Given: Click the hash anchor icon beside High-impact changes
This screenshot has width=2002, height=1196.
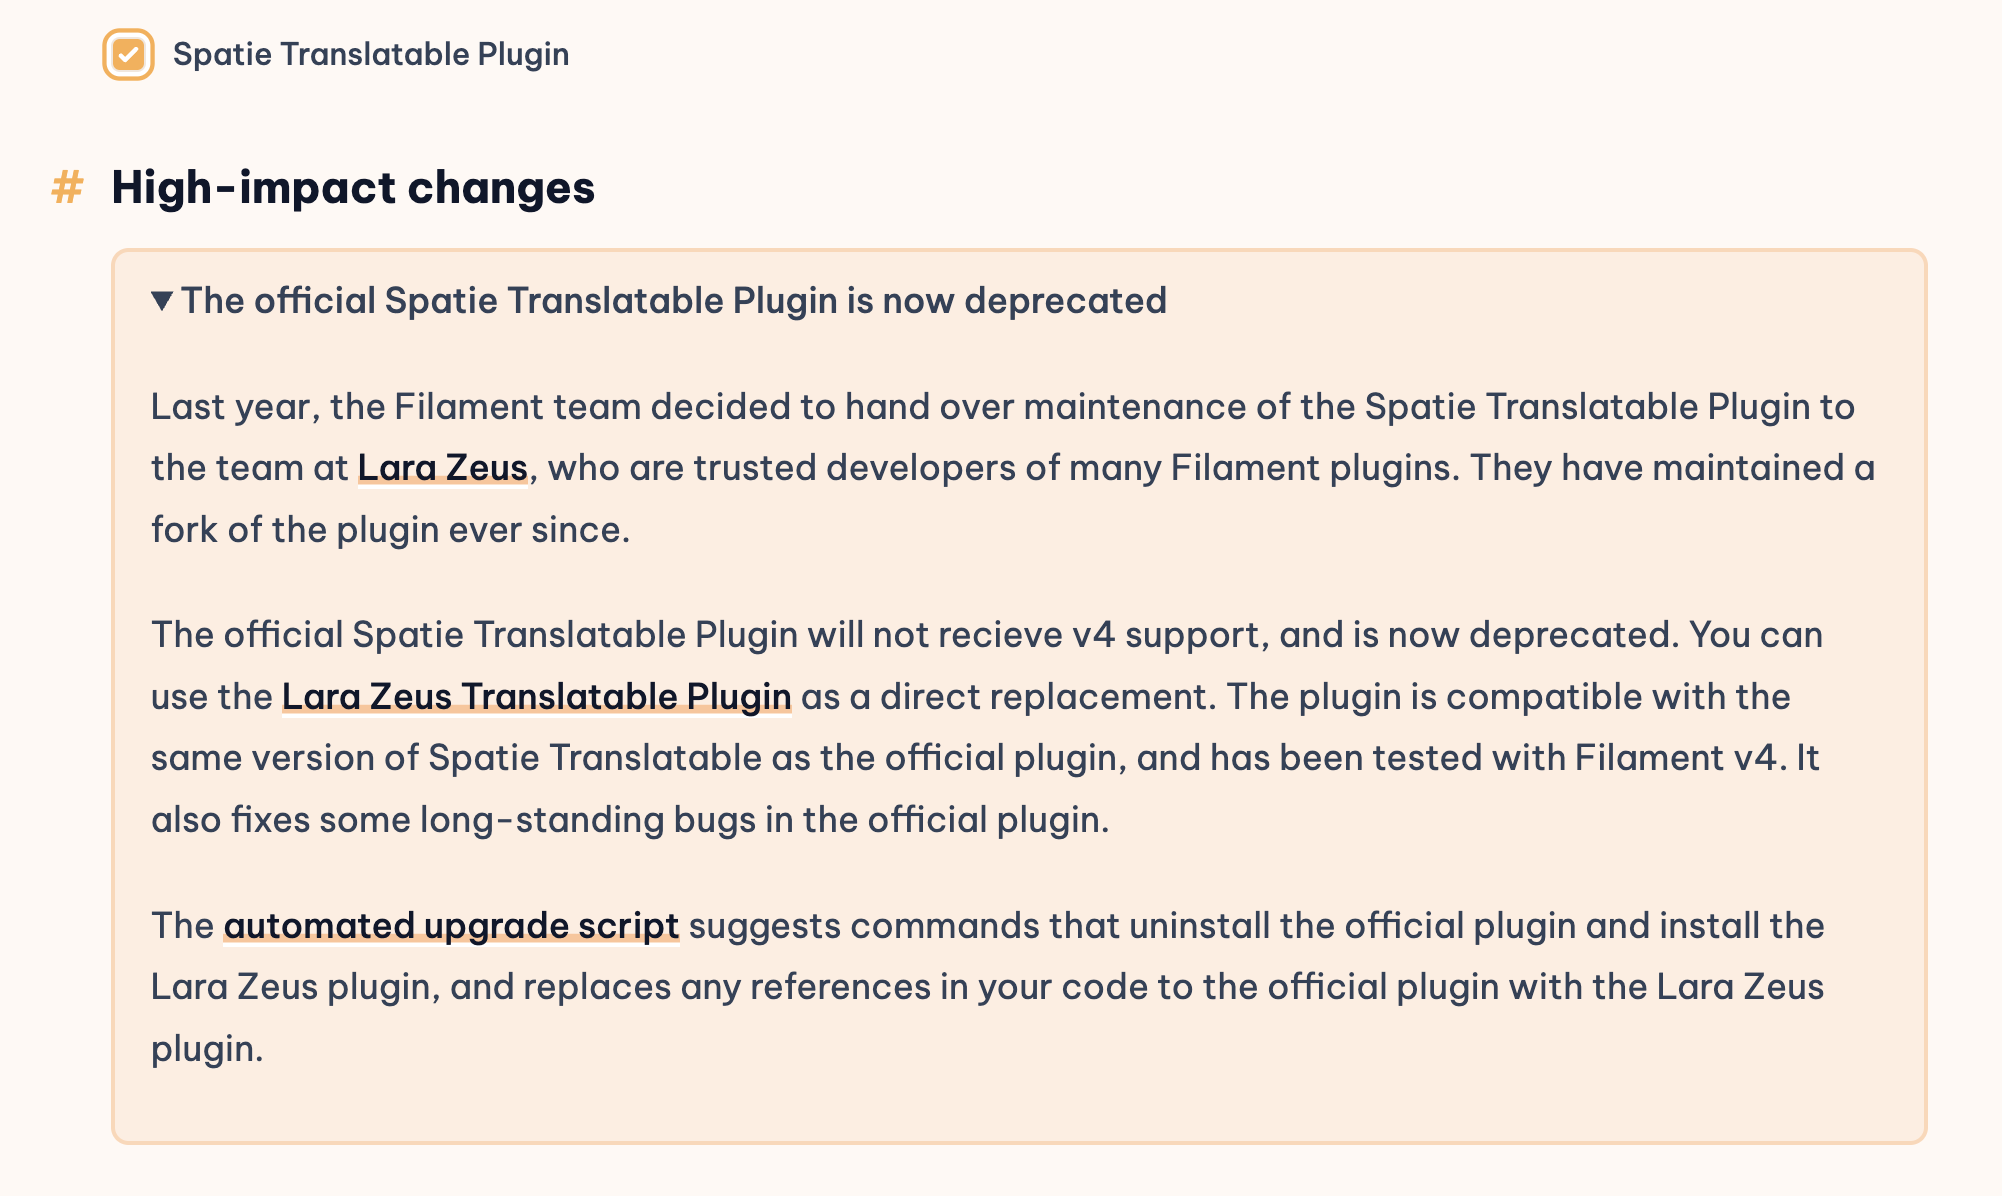Looking at the screenshot, I should [67, 188].
